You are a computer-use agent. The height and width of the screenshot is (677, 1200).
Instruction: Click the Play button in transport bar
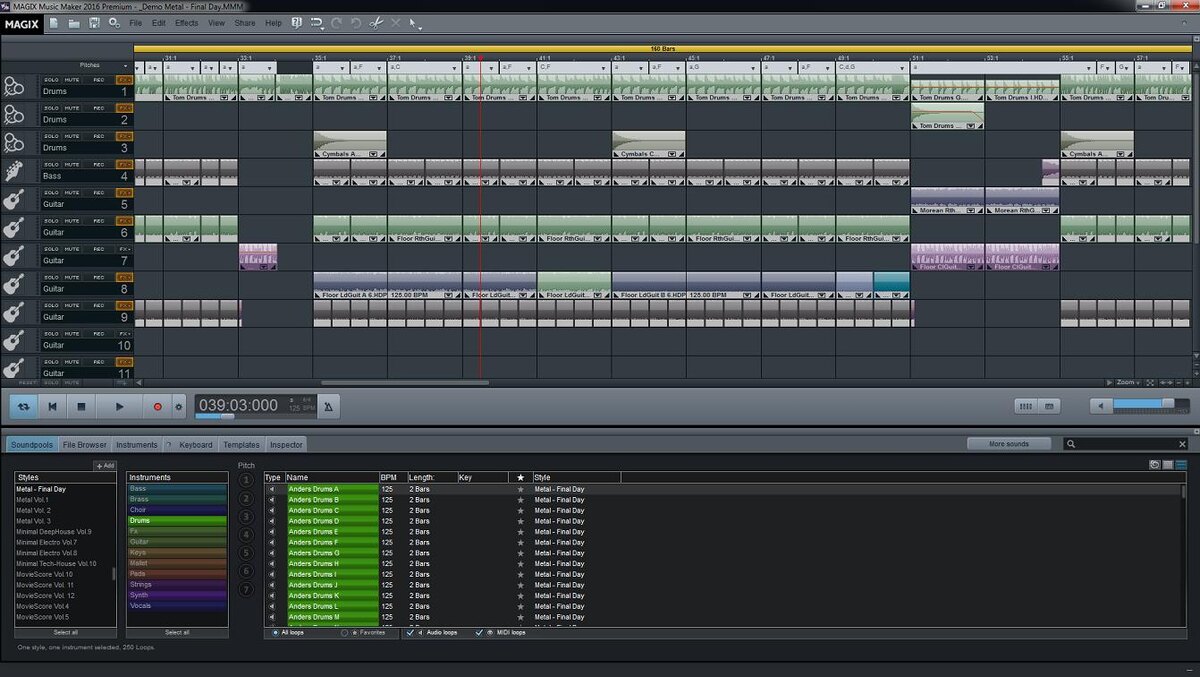tap(119, 407)
